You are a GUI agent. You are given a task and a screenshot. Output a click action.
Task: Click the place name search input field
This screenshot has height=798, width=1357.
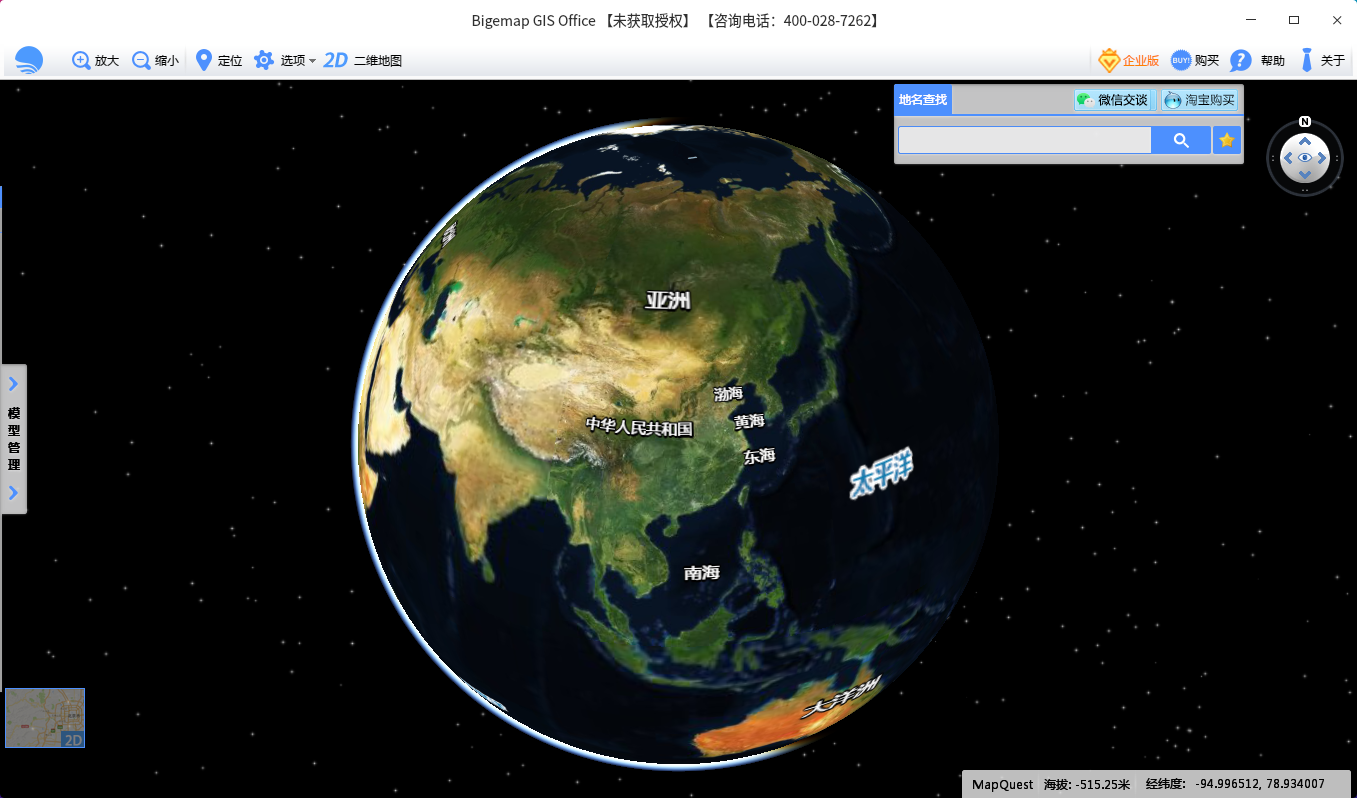(x=1024, y=140)
